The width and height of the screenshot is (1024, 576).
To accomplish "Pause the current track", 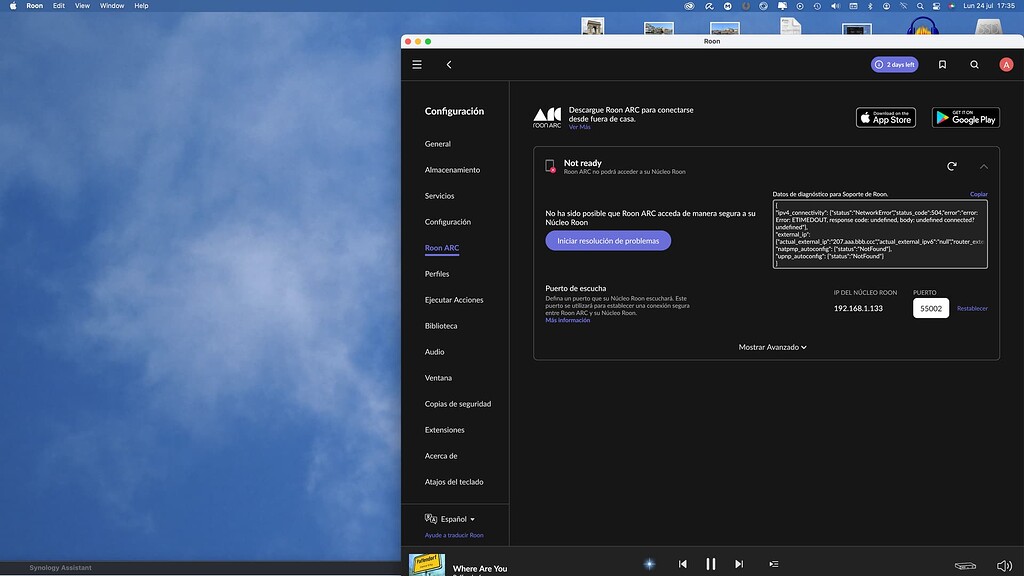I will pos(711,564).
